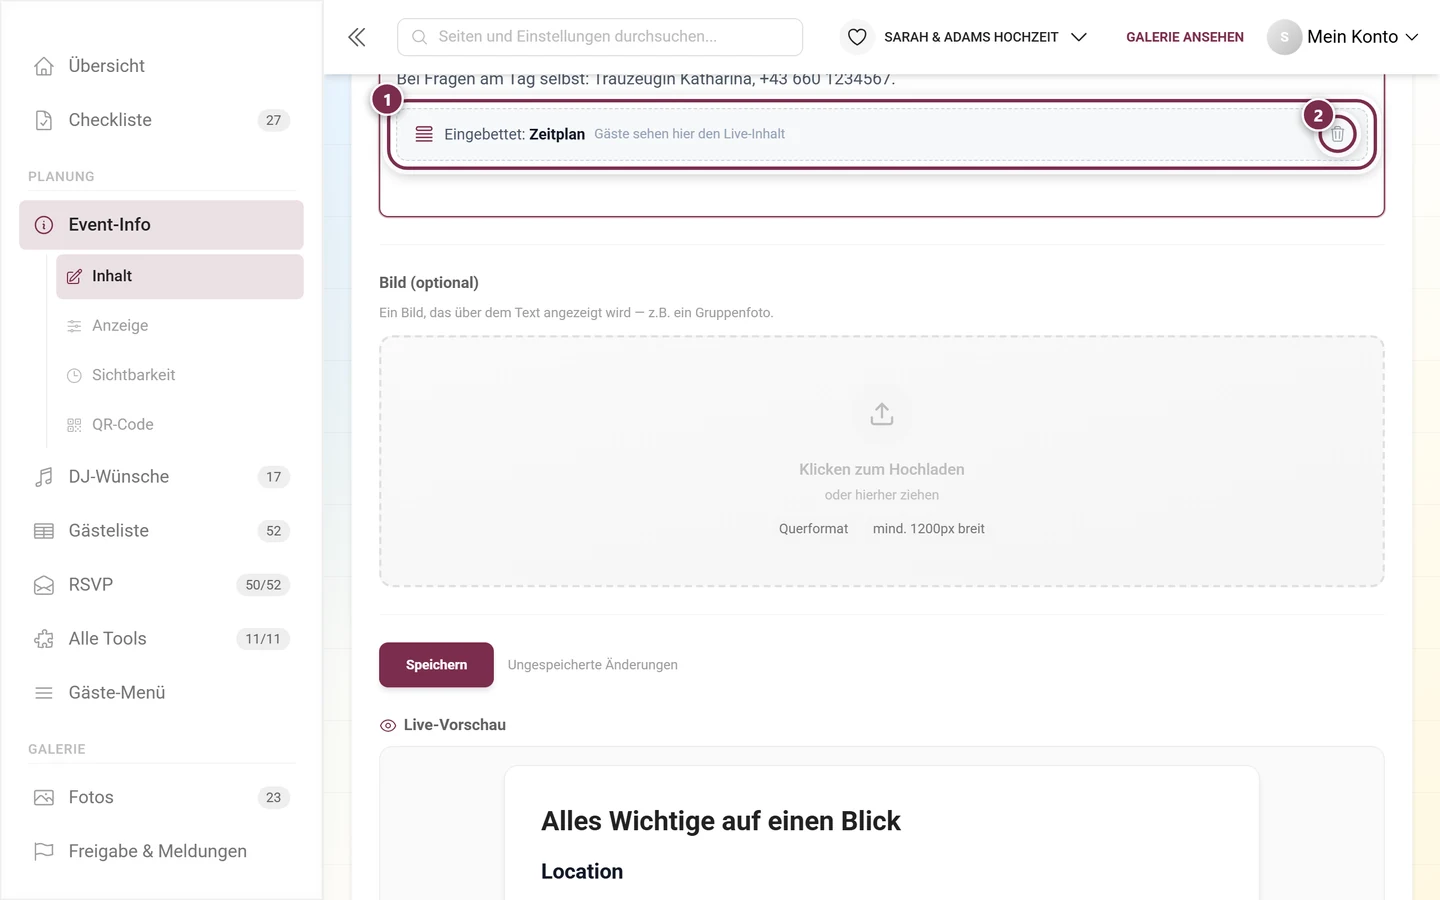Screen dimensions: 1440x900
Task: Click the Checkliste document icon
Action: [44, 120]
